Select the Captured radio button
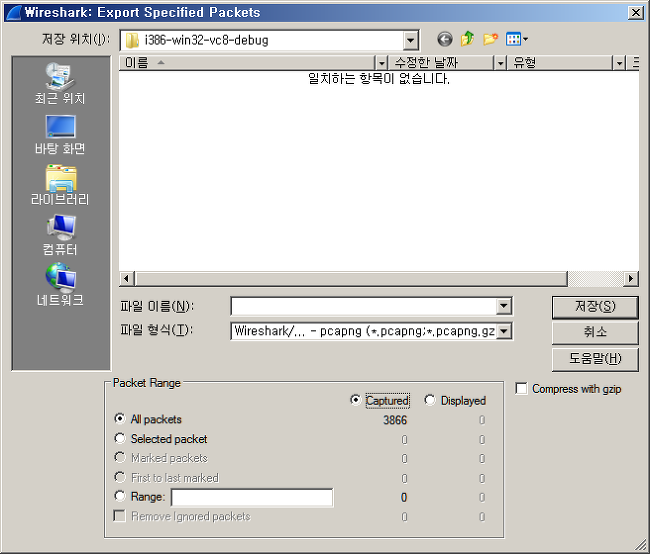The width and height of the screenshot is (650, 554). [x=355, y=400]
